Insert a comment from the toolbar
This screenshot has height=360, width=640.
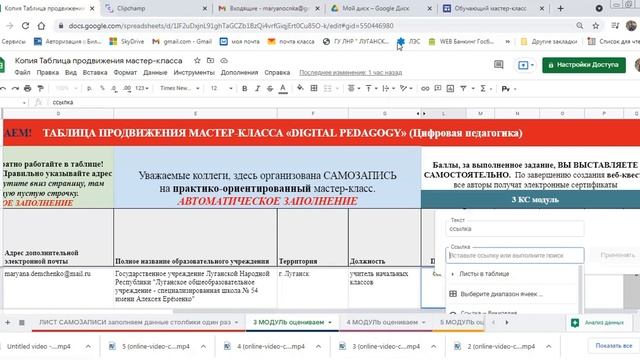[x=438, y=88]
